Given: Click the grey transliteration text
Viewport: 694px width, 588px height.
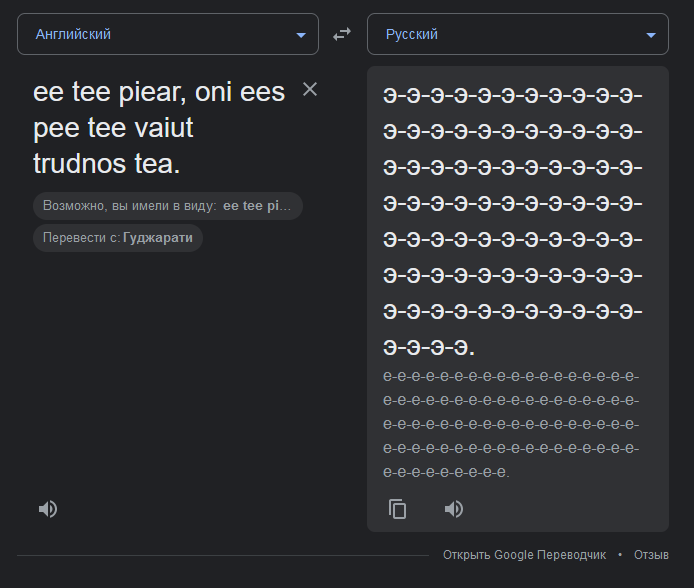Looking at the screenshot, I should [x=510, y=424].
